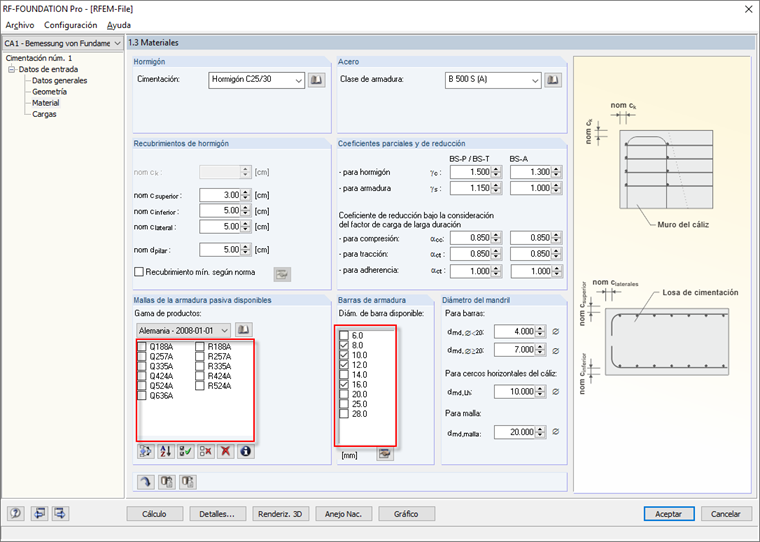This screenshot has height=542, width=760.
Task: Show mesh info via blue info icon
Action: tap(246, 451)
